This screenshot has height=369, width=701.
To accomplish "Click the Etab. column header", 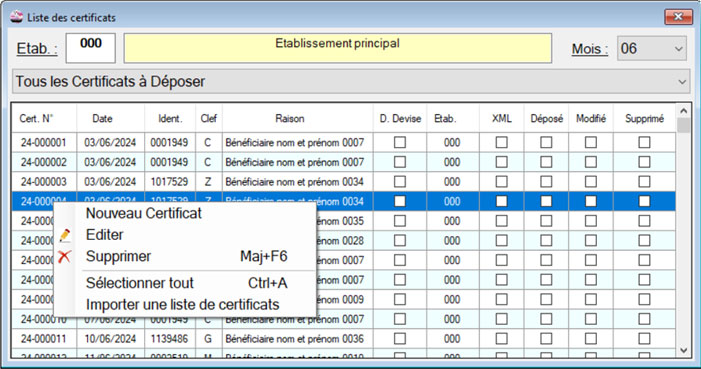I will (x=453, y=119).
